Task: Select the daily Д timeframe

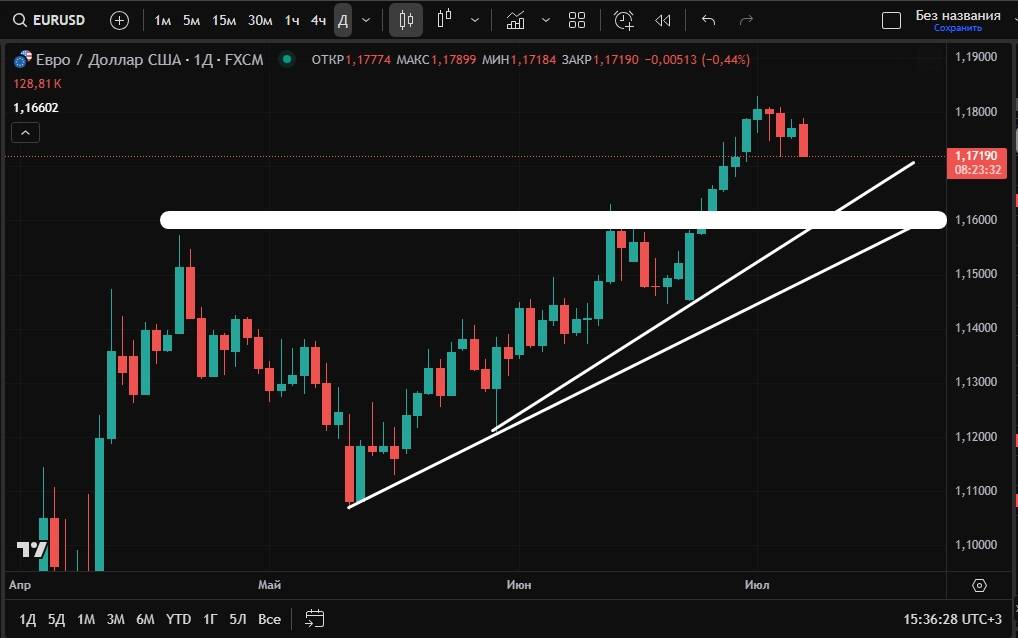Action: [343, 21]
